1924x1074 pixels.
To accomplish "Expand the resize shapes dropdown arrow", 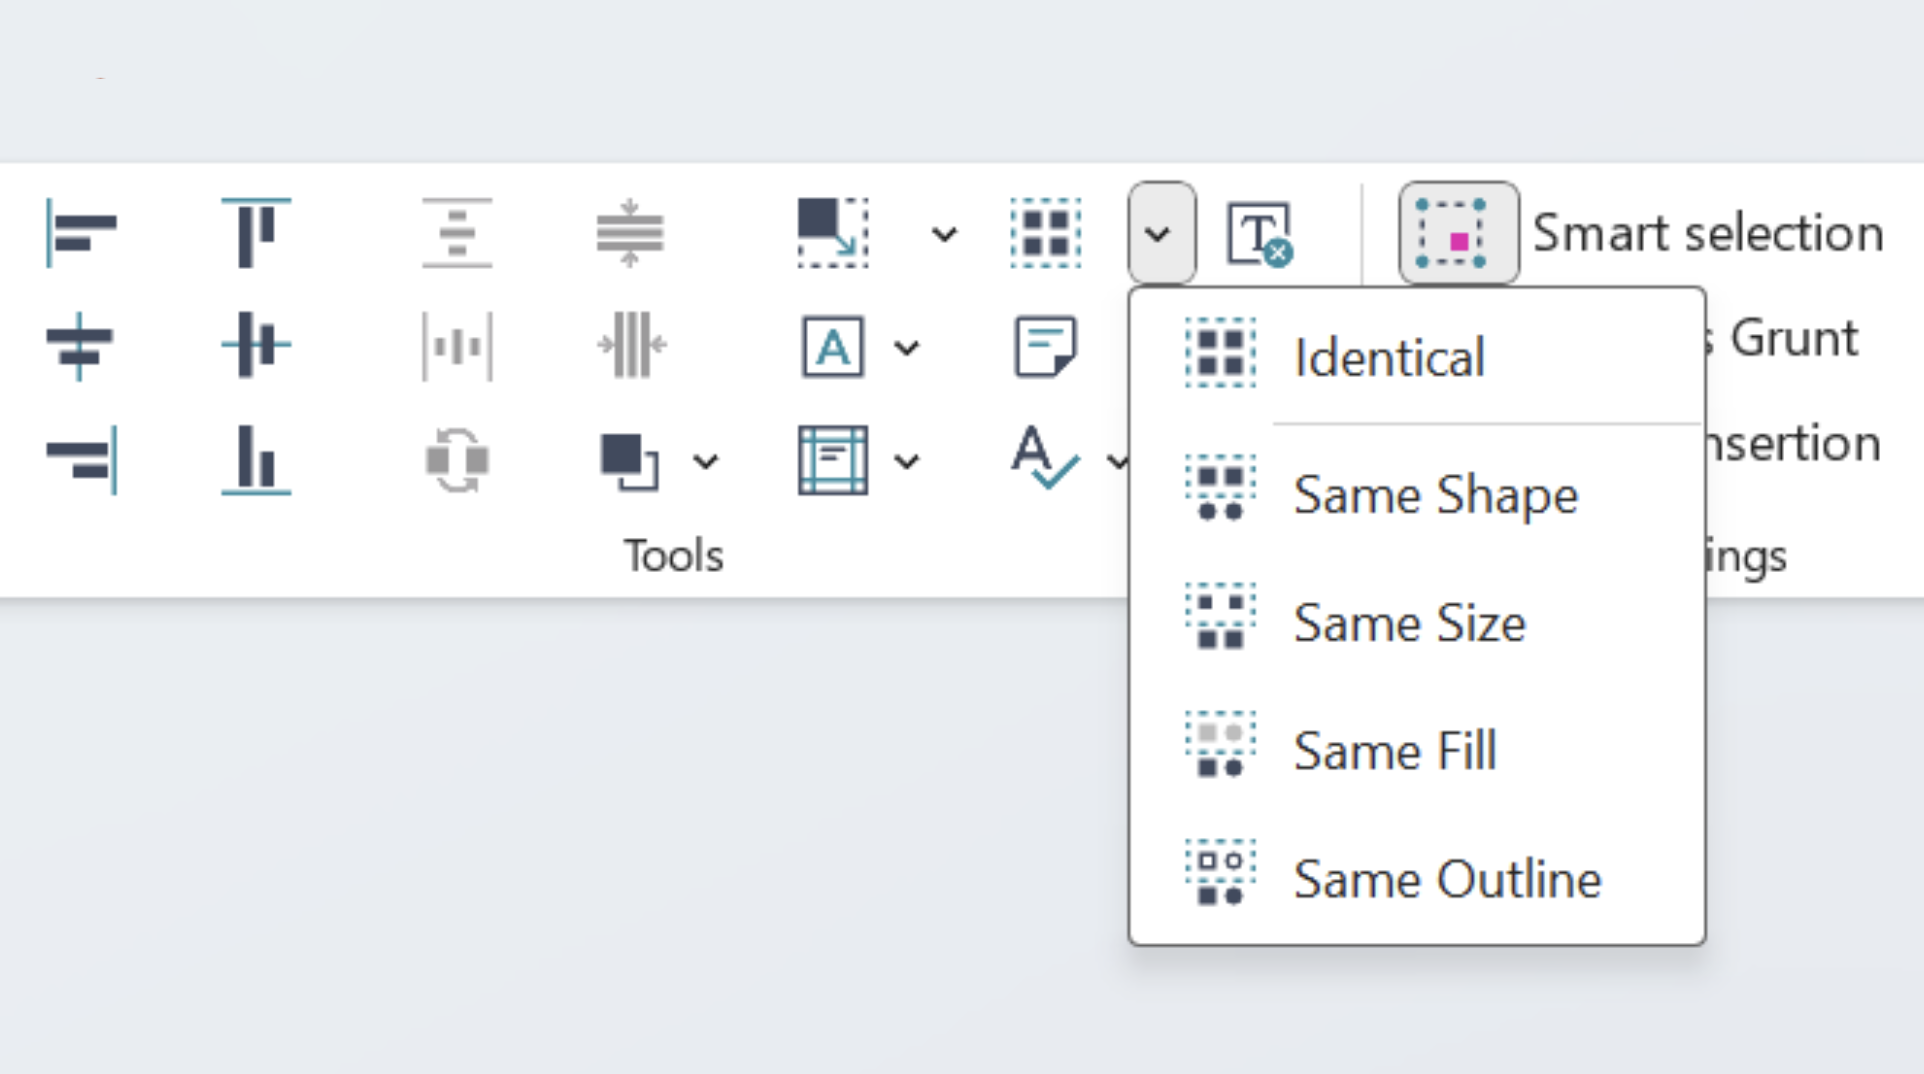I will pos(944,234).
